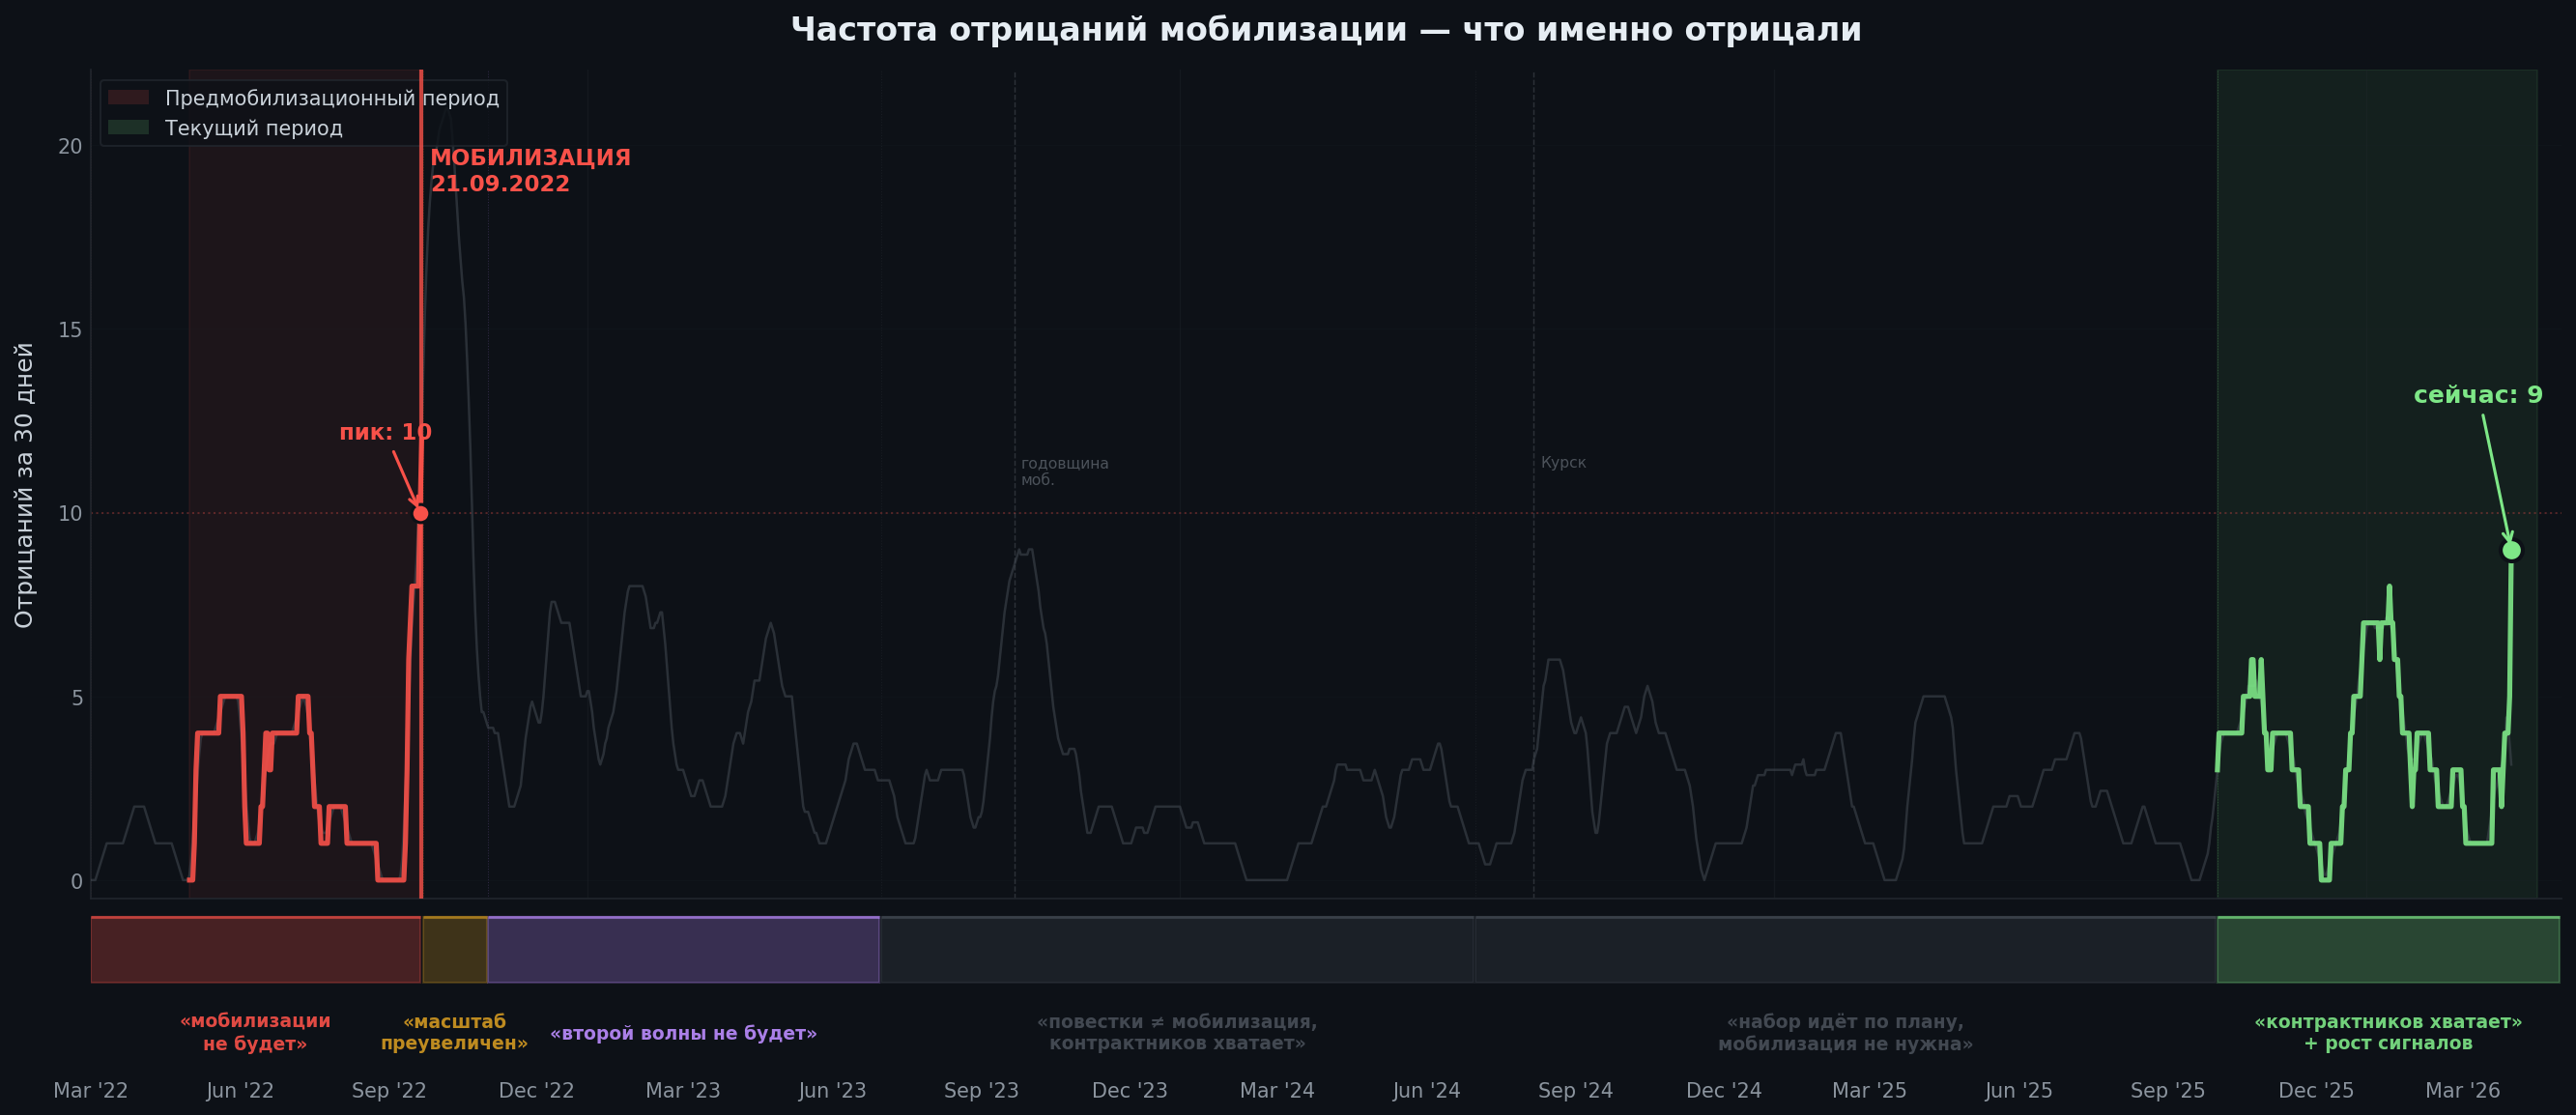
Task: Click the red peak point marker at 10
Action: (x=421, y=513)
